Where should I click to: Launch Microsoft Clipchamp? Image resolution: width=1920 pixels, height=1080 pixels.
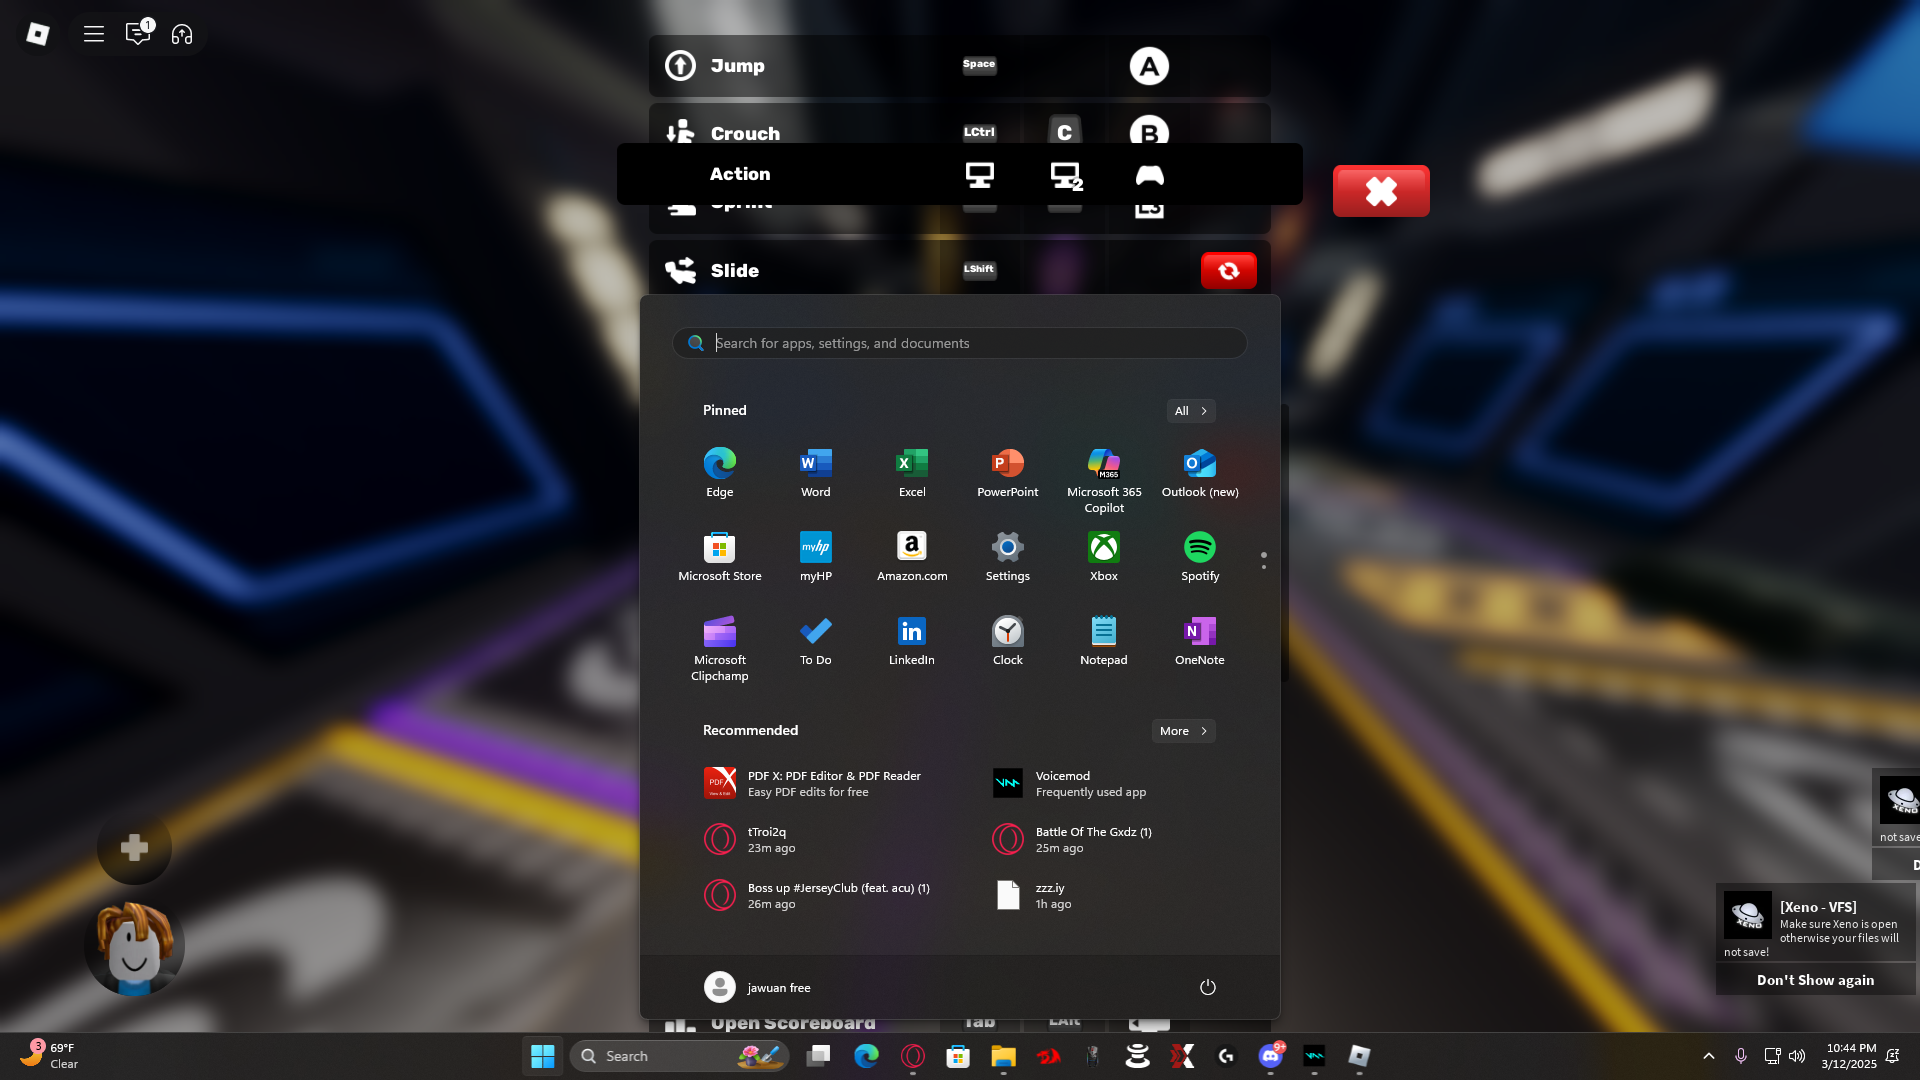coord(719,648)
